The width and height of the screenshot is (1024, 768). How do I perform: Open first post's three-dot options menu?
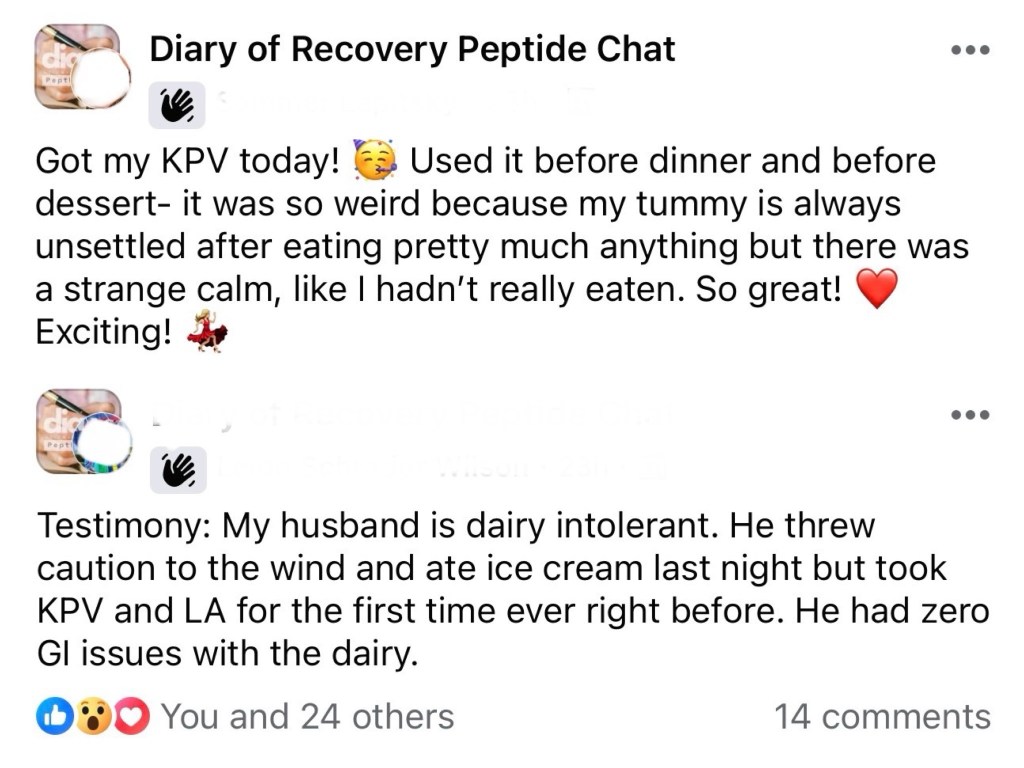(969, 50)
